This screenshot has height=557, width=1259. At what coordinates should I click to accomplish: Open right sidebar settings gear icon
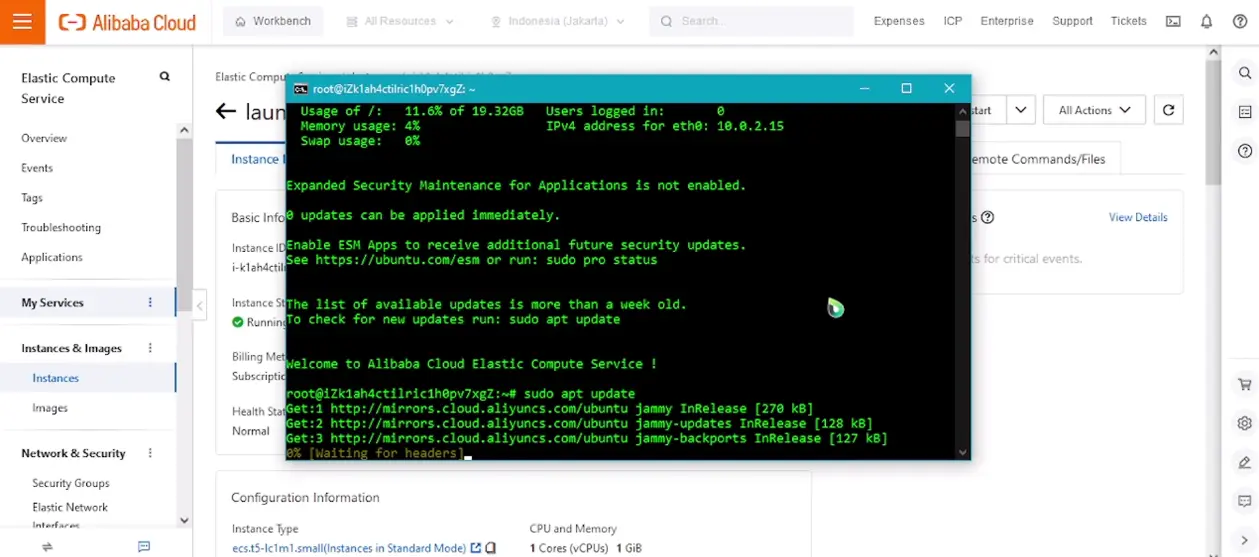(1245, 423)
